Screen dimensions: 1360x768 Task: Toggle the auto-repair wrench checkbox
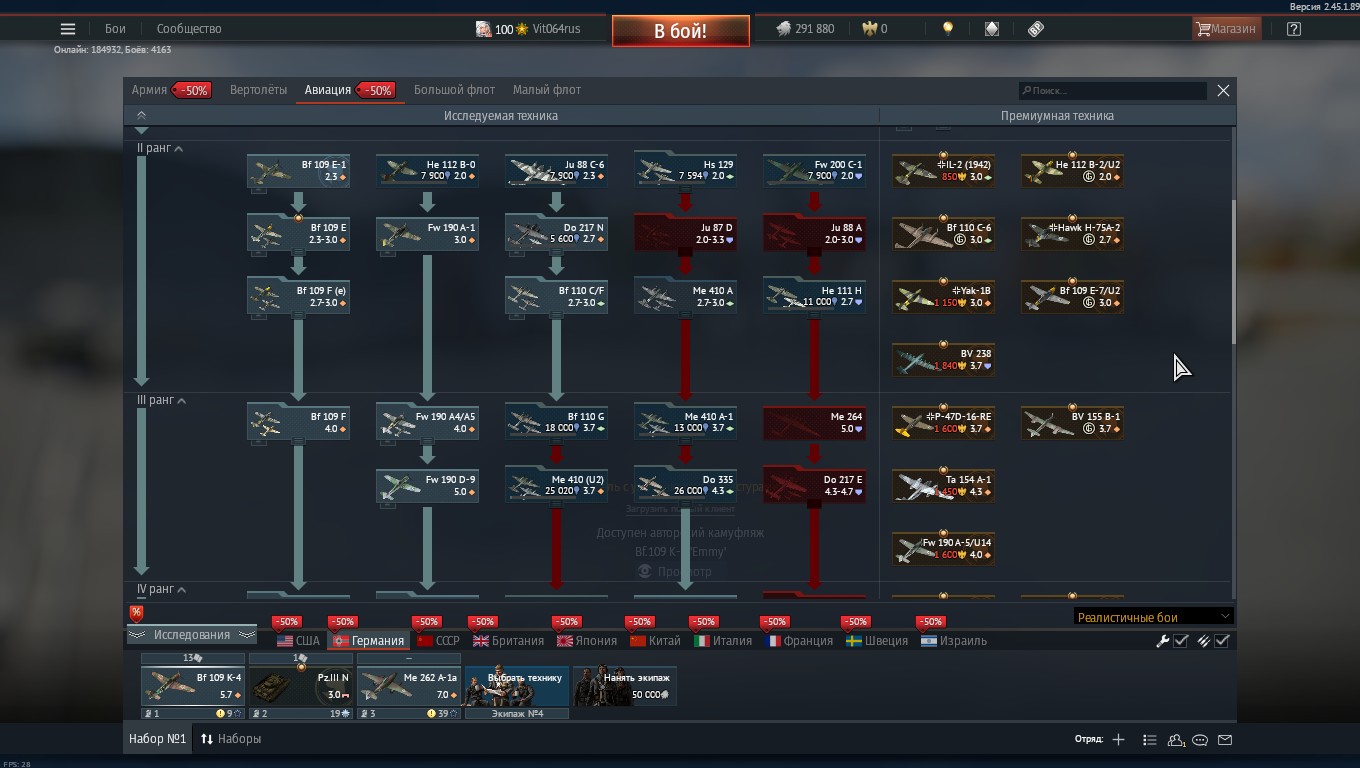[1181, 641]
